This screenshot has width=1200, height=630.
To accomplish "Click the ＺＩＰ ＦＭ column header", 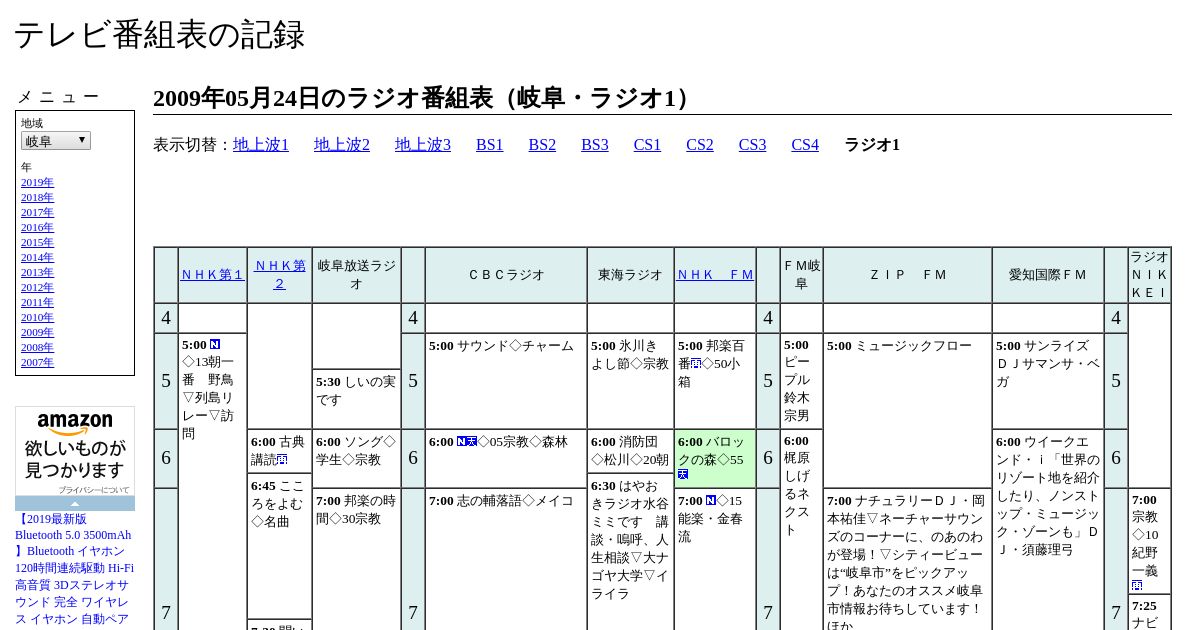I will 907,275.
